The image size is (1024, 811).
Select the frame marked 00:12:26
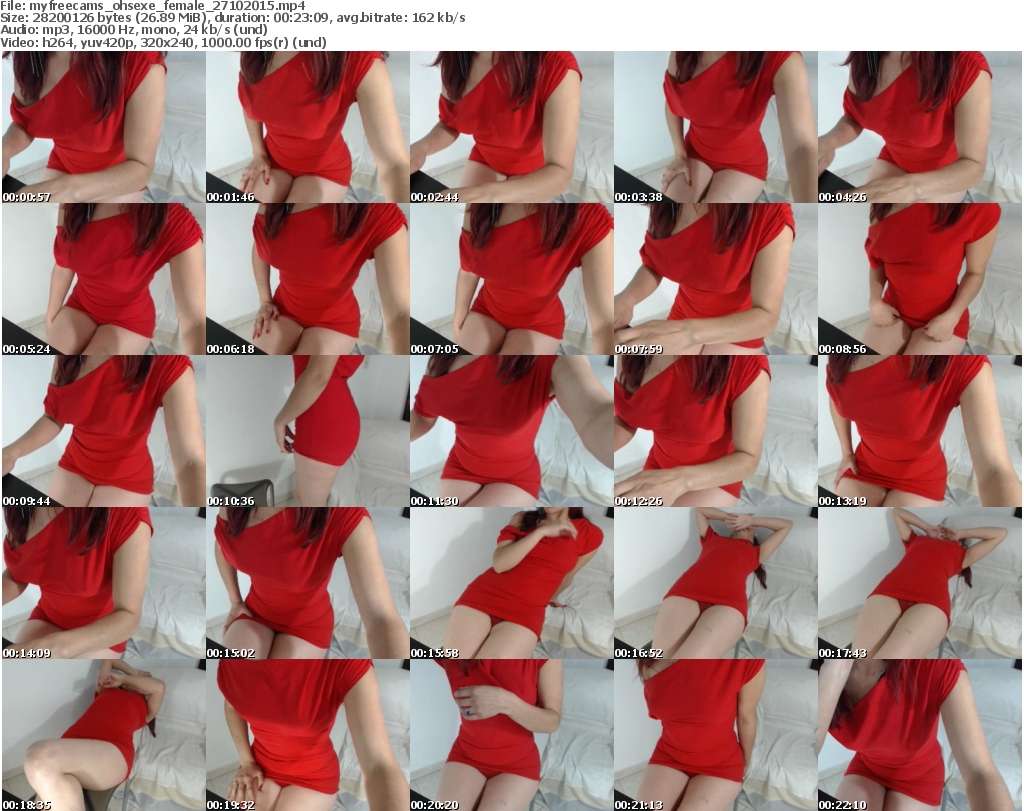tap(715, 432)
